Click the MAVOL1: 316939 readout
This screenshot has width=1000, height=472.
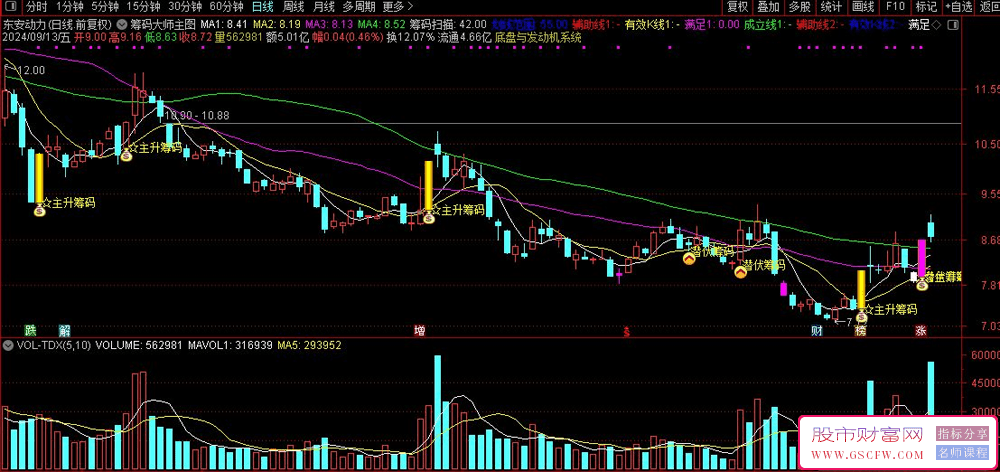click(230, 344)
